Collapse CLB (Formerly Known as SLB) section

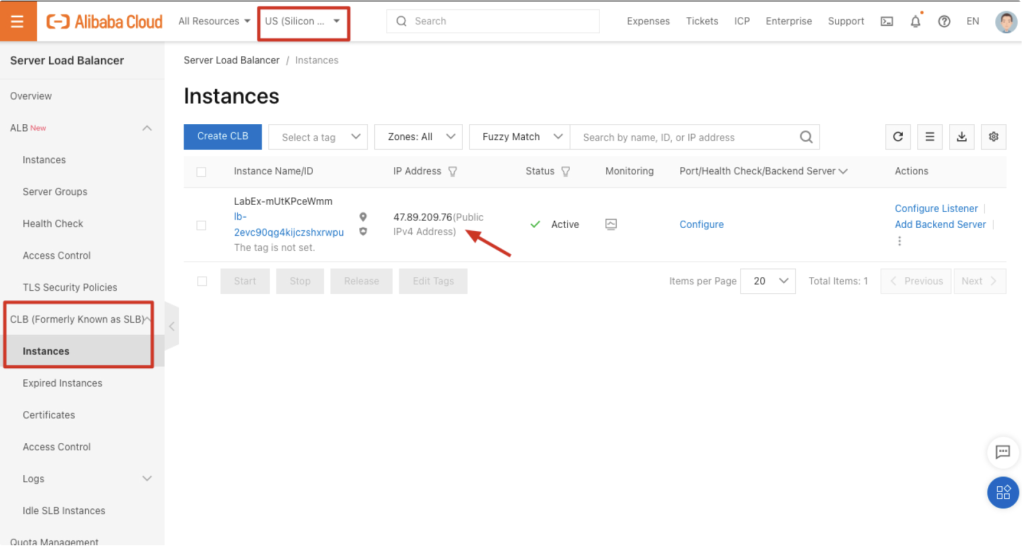click(x=149, y=319)
